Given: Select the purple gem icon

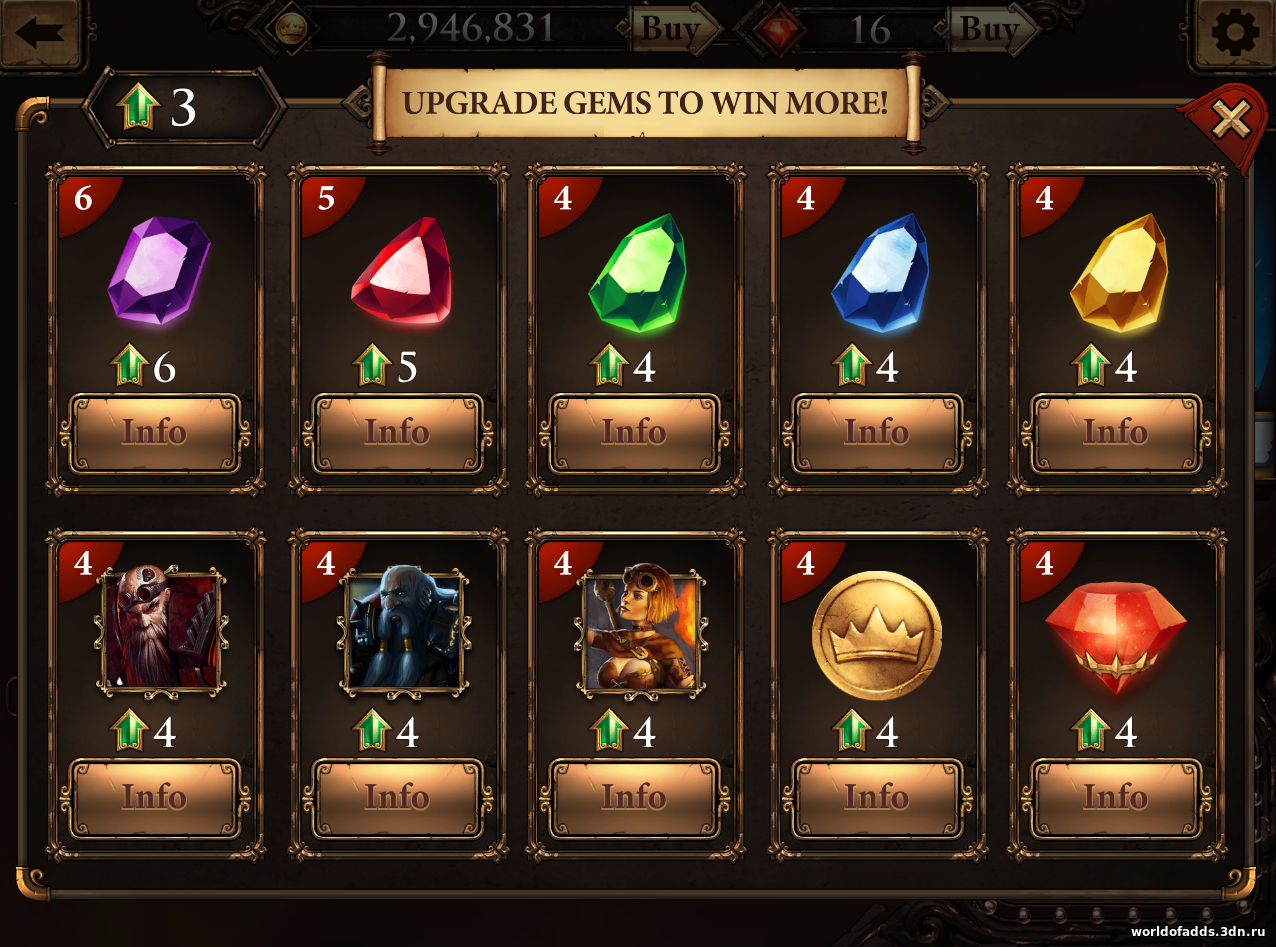Looking at the screenshot, I should coord(159,270).
